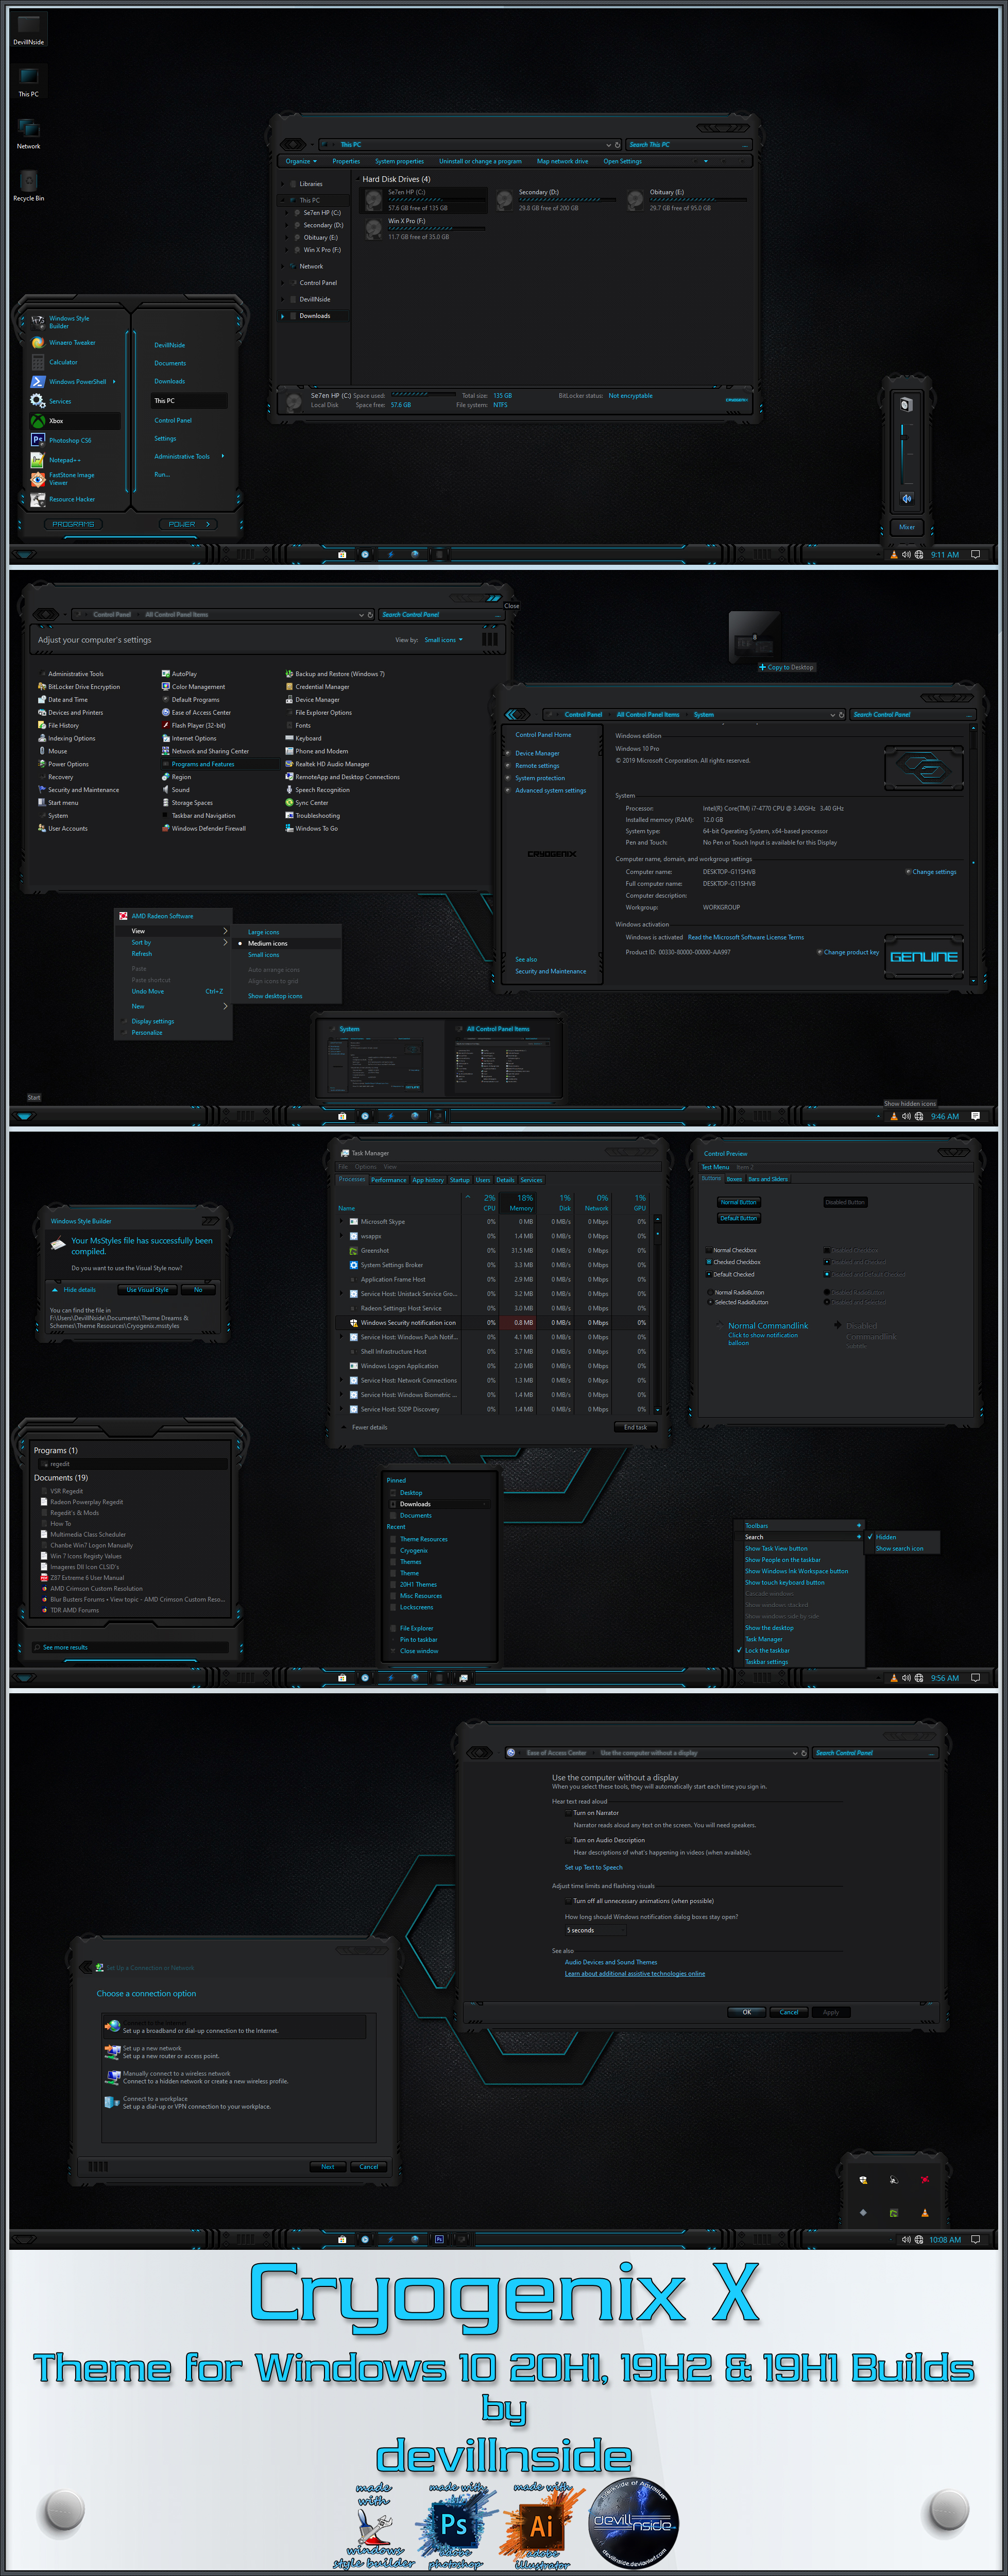The width and height of the screenshot is (1008, 2576).
Task: Click End task in Task Manager
Action: pos(636,1427)
